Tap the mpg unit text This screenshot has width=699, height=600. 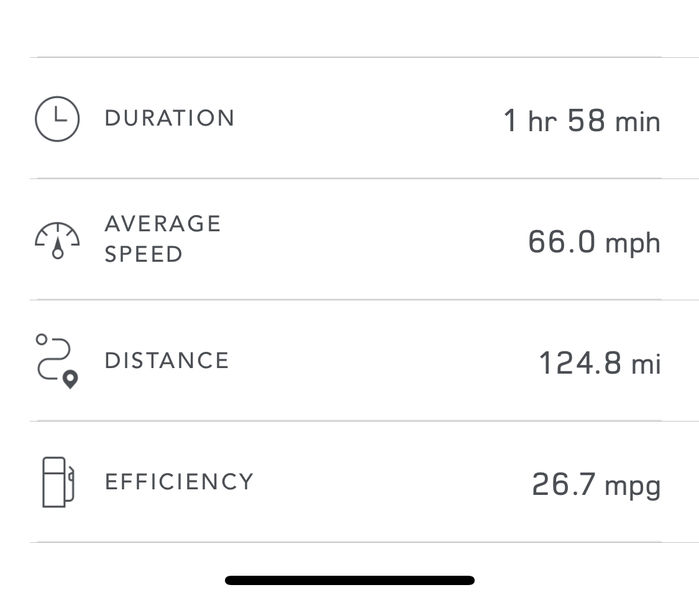pyautogui.click(x=633, y=487)
